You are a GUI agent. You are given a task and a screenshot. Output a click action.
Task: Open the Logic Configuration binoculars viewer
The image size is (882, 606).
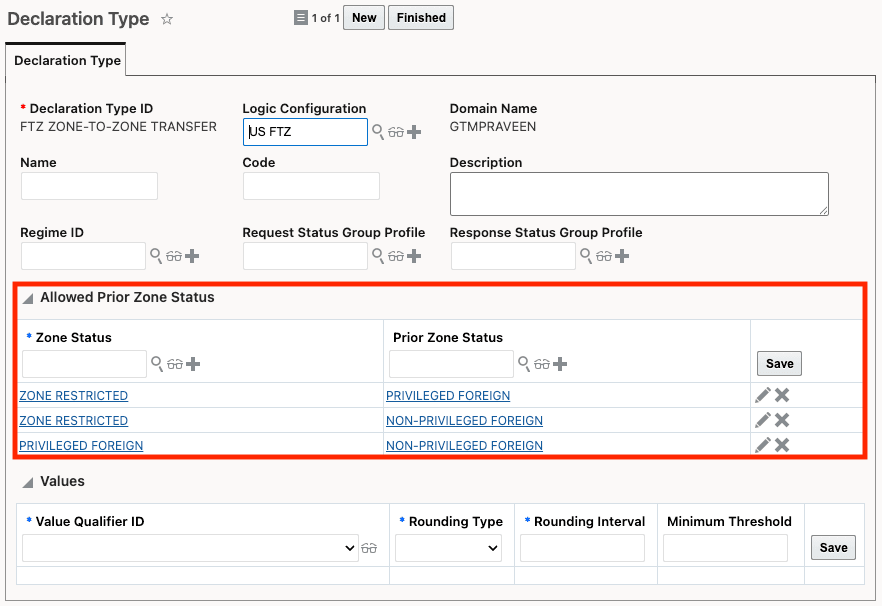396,132
